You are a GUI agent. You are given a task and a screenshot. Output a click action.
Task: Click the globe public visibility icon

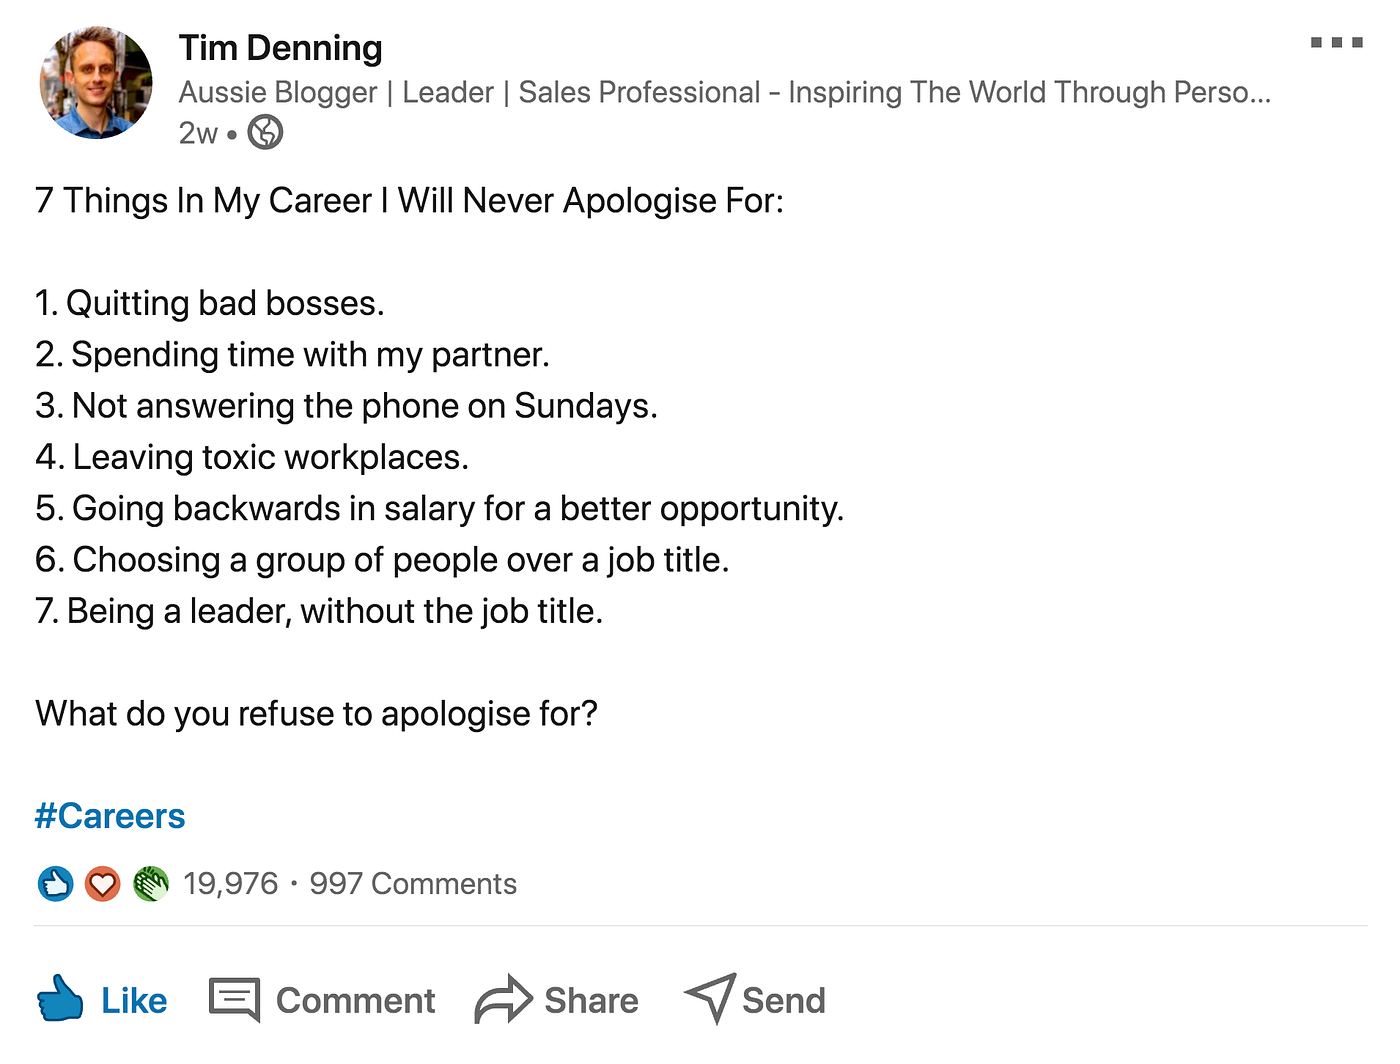pyautogui.click(x=265, y=132)
